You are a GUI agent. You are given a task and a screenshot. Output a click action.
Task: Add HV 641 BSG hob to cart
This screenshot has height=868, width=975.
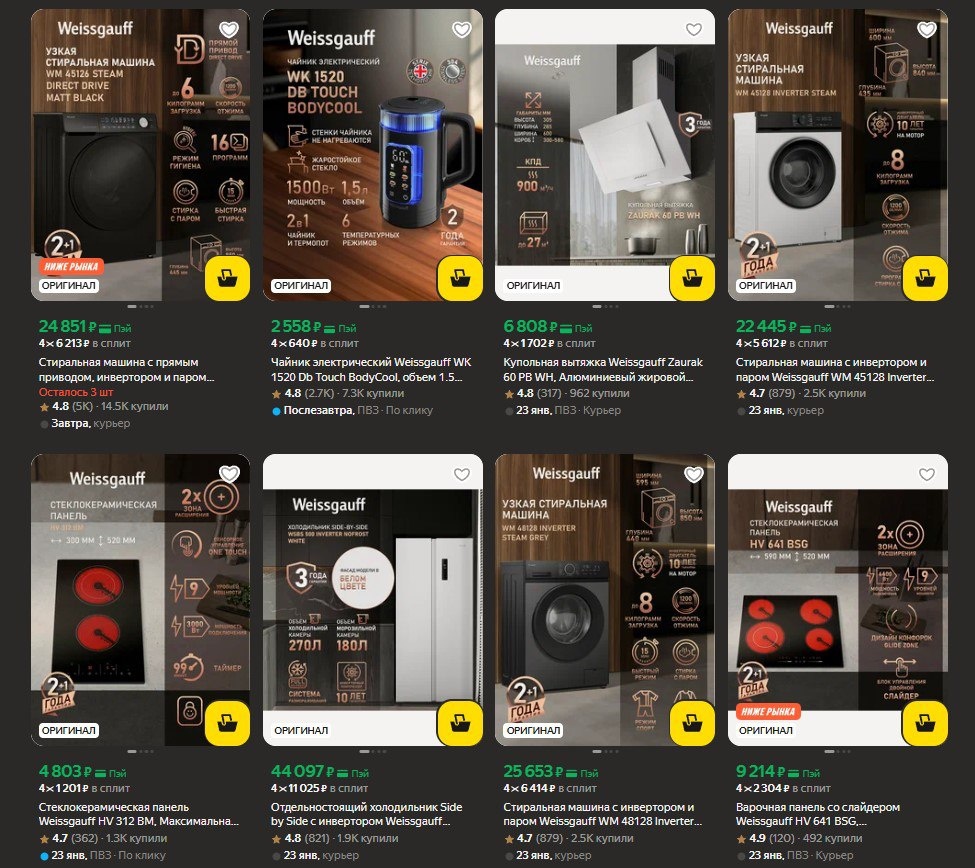(x=925, y=723)
